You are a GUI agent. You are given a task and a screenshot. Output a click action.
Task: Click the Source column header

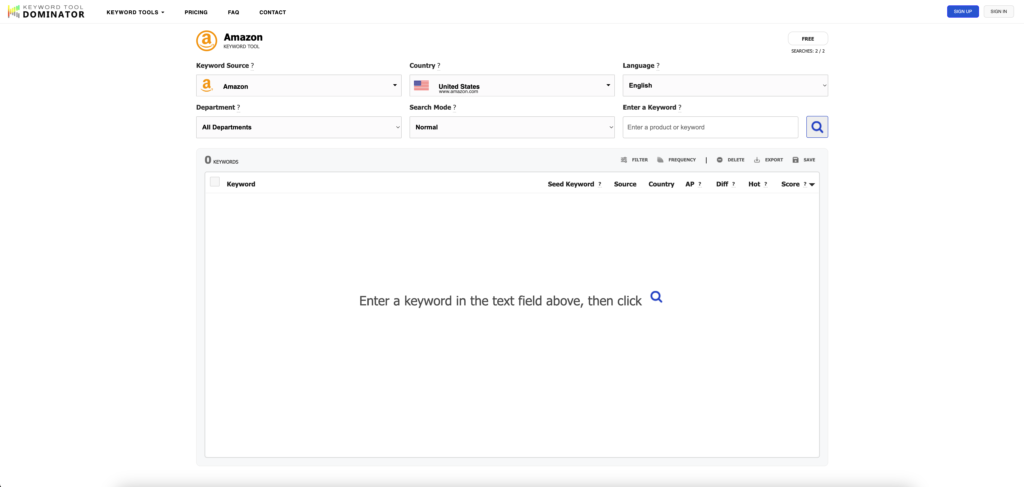(x=625, y=184)
